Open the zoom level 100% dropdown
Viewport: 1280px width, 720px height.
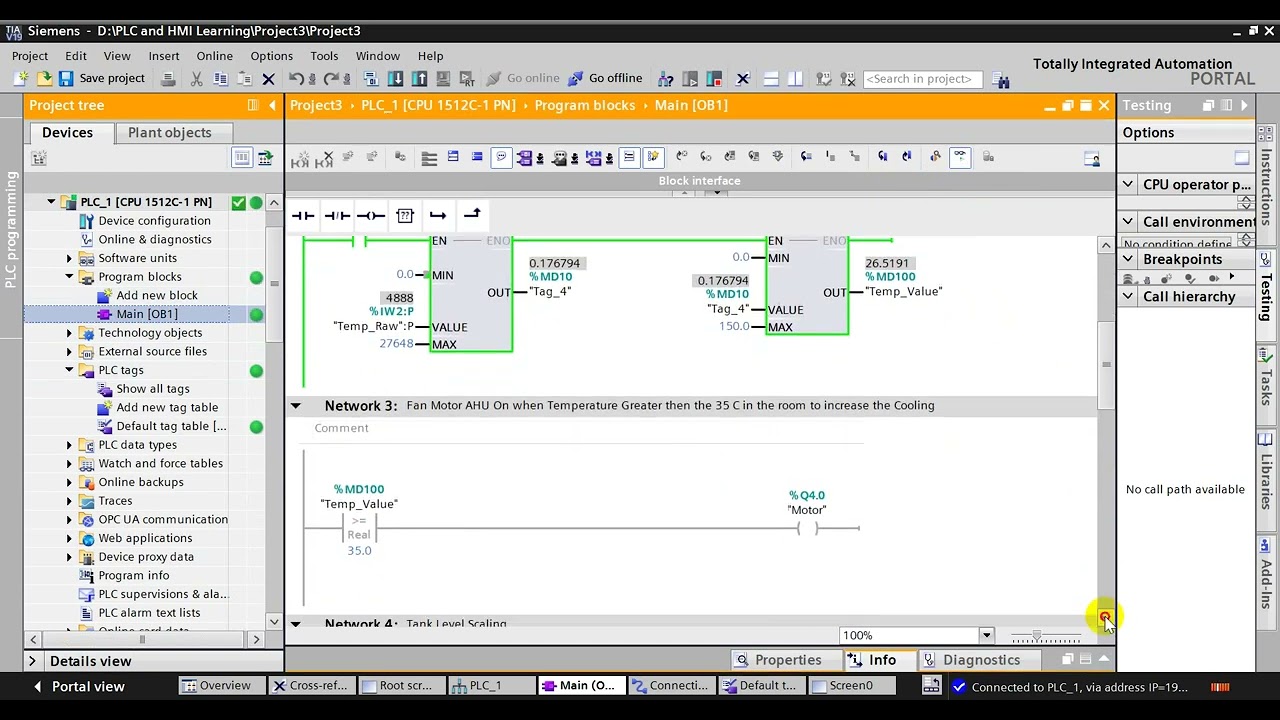[x=986, y=636]
